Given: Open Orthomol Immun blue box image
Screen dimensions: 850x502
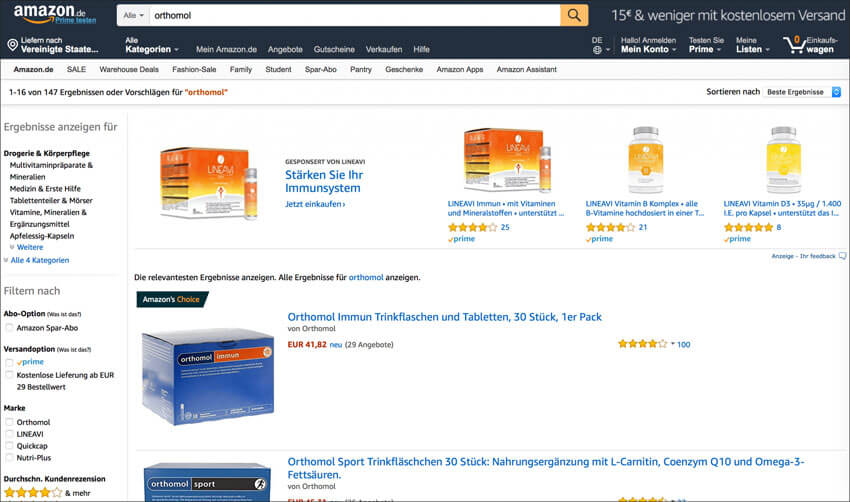Looking at the screenshot, I should tap(208, 376).
